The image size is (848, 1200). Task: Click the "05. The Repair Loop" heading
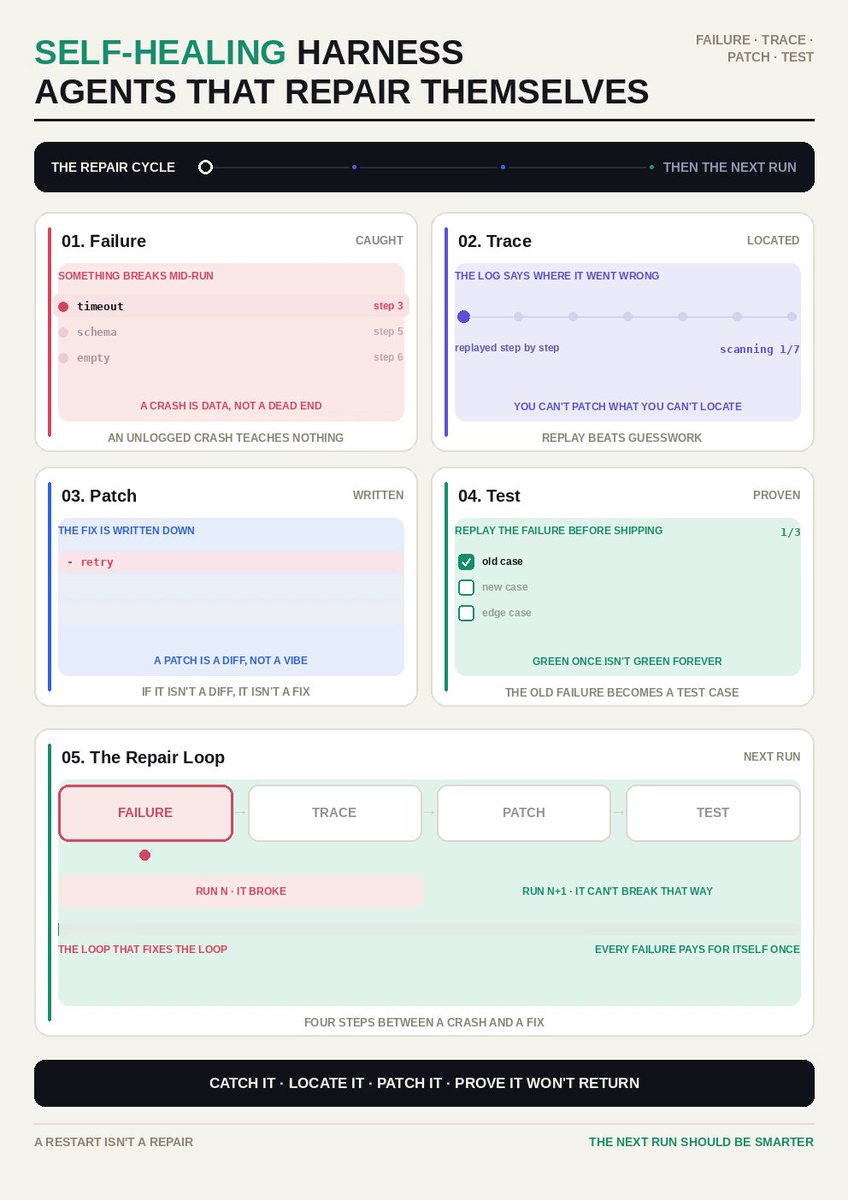click(143, 758)
